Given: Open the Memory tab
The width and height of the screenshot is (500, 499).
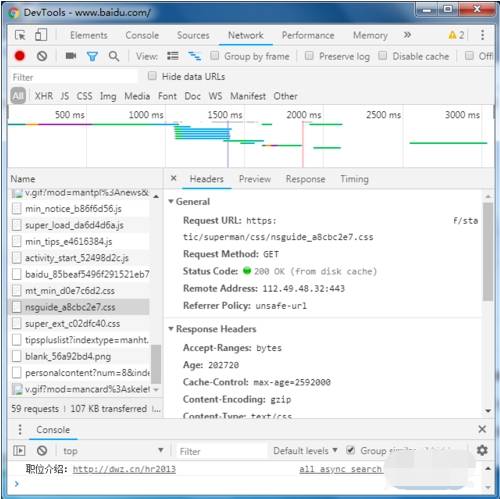Looking at the screenshot, I should 370,35.
